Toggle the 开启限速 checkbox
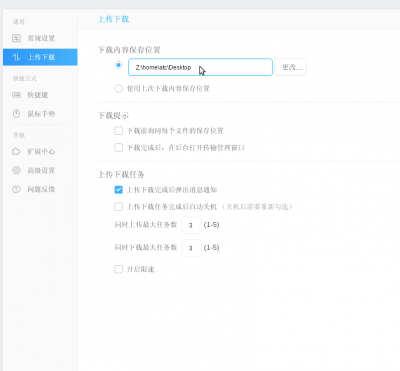400x371 pixels. 118,269
